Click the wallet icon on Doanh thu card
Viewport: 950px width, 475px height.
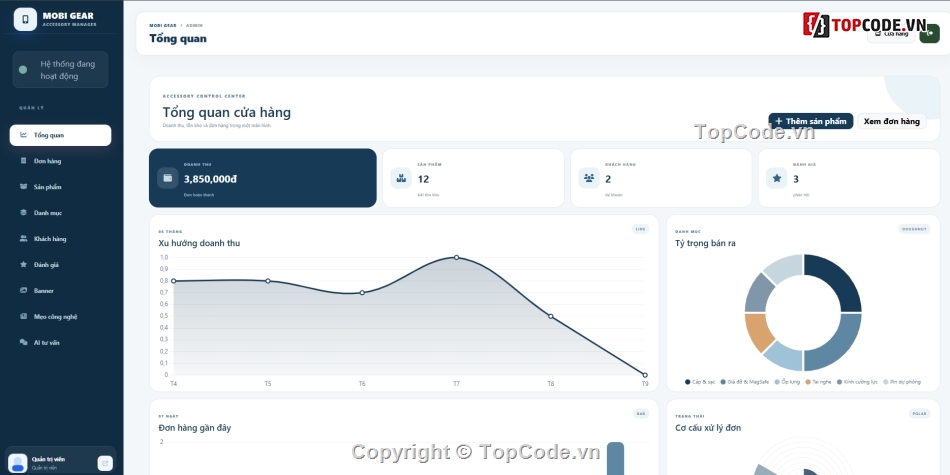(x=168, y=178)
